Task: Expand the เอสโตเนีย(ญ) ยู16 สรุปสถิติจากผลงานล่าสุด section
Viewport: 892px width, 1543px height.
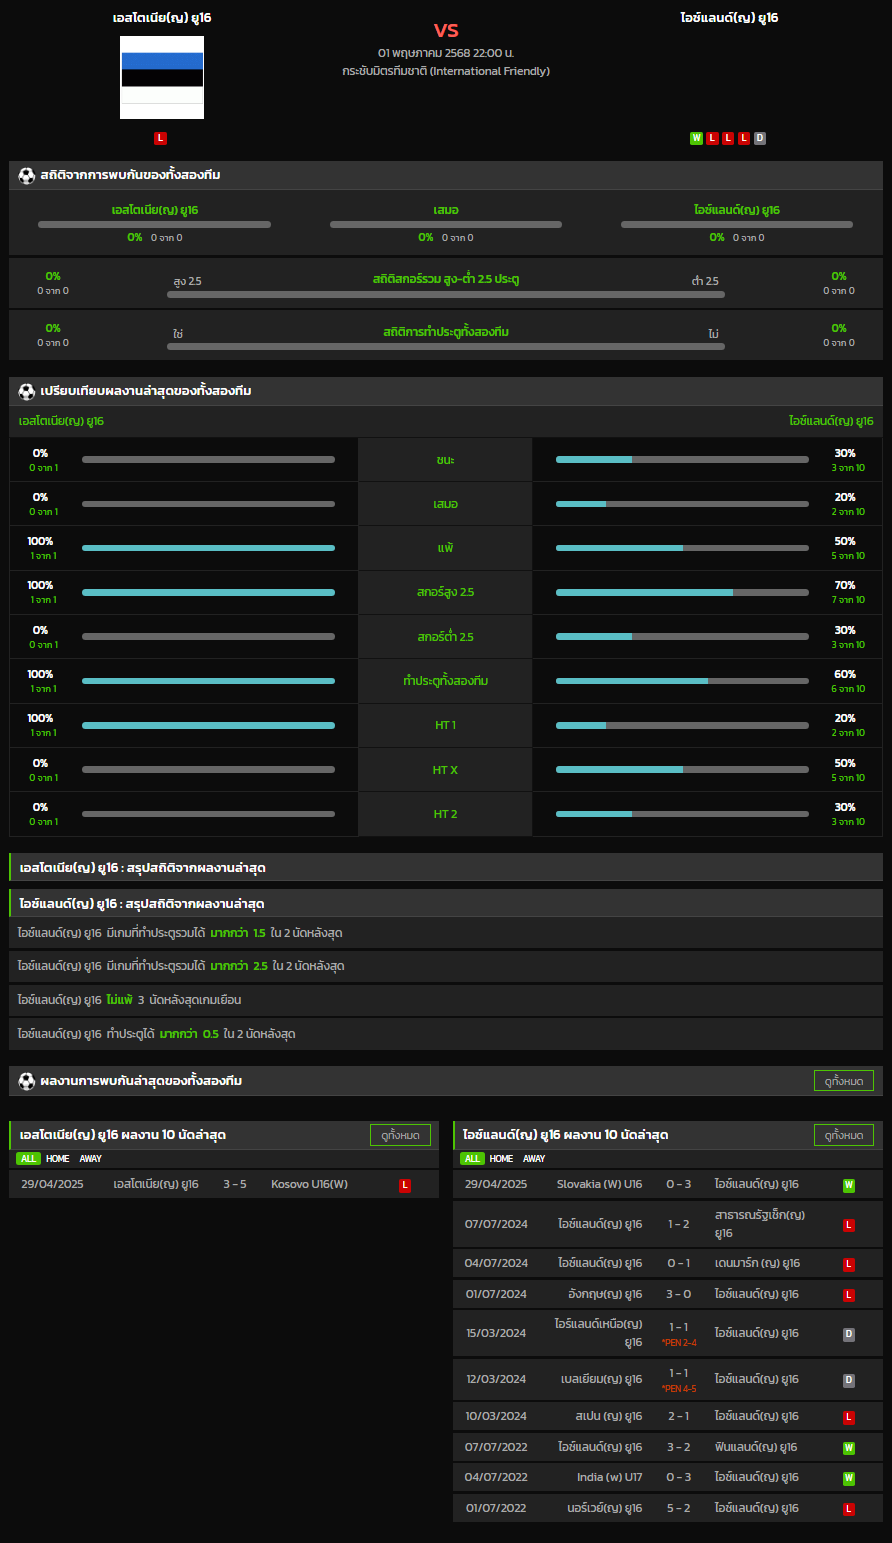Action: pos(446,867)
